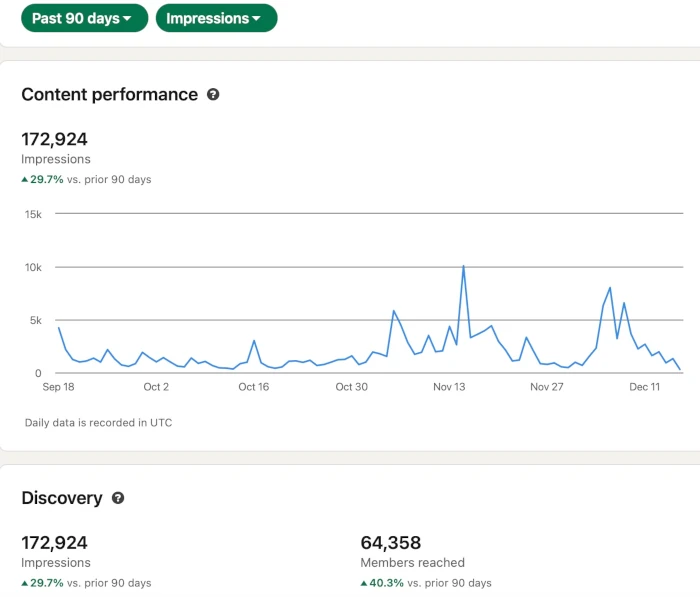The width and height of the screenshot is (700, 597).
Task: Click the help icon beside Content performance
Action: [212, 95]
